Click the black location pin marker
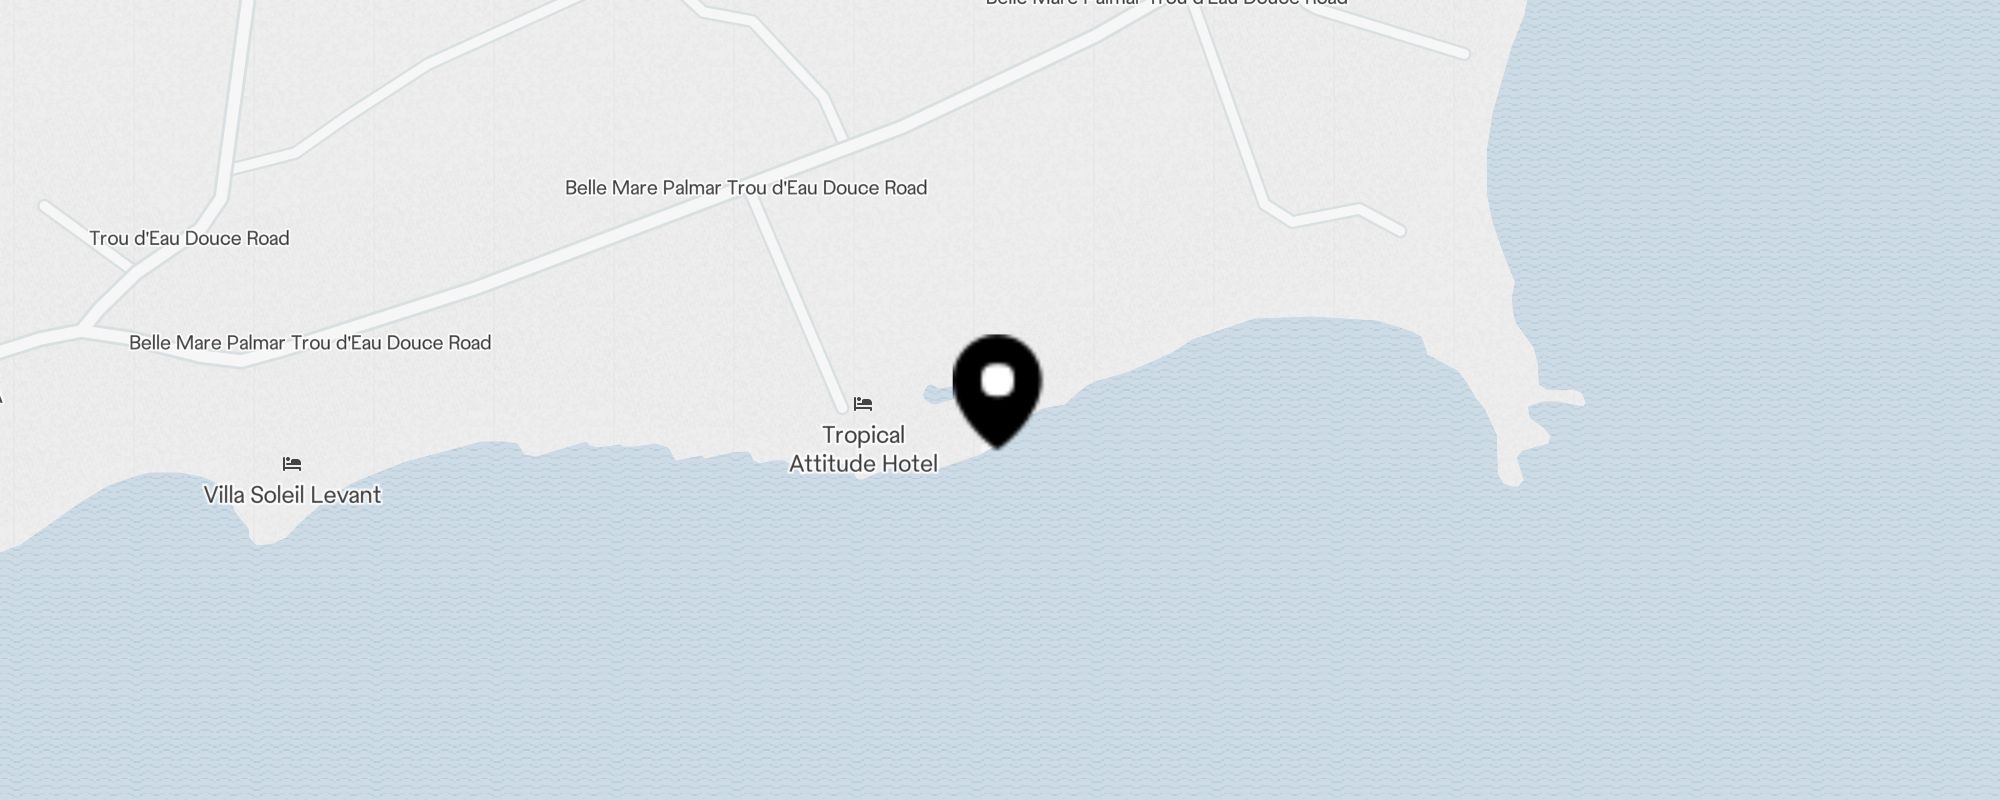Screen dimensions: 2000x800 pos(997,390)
